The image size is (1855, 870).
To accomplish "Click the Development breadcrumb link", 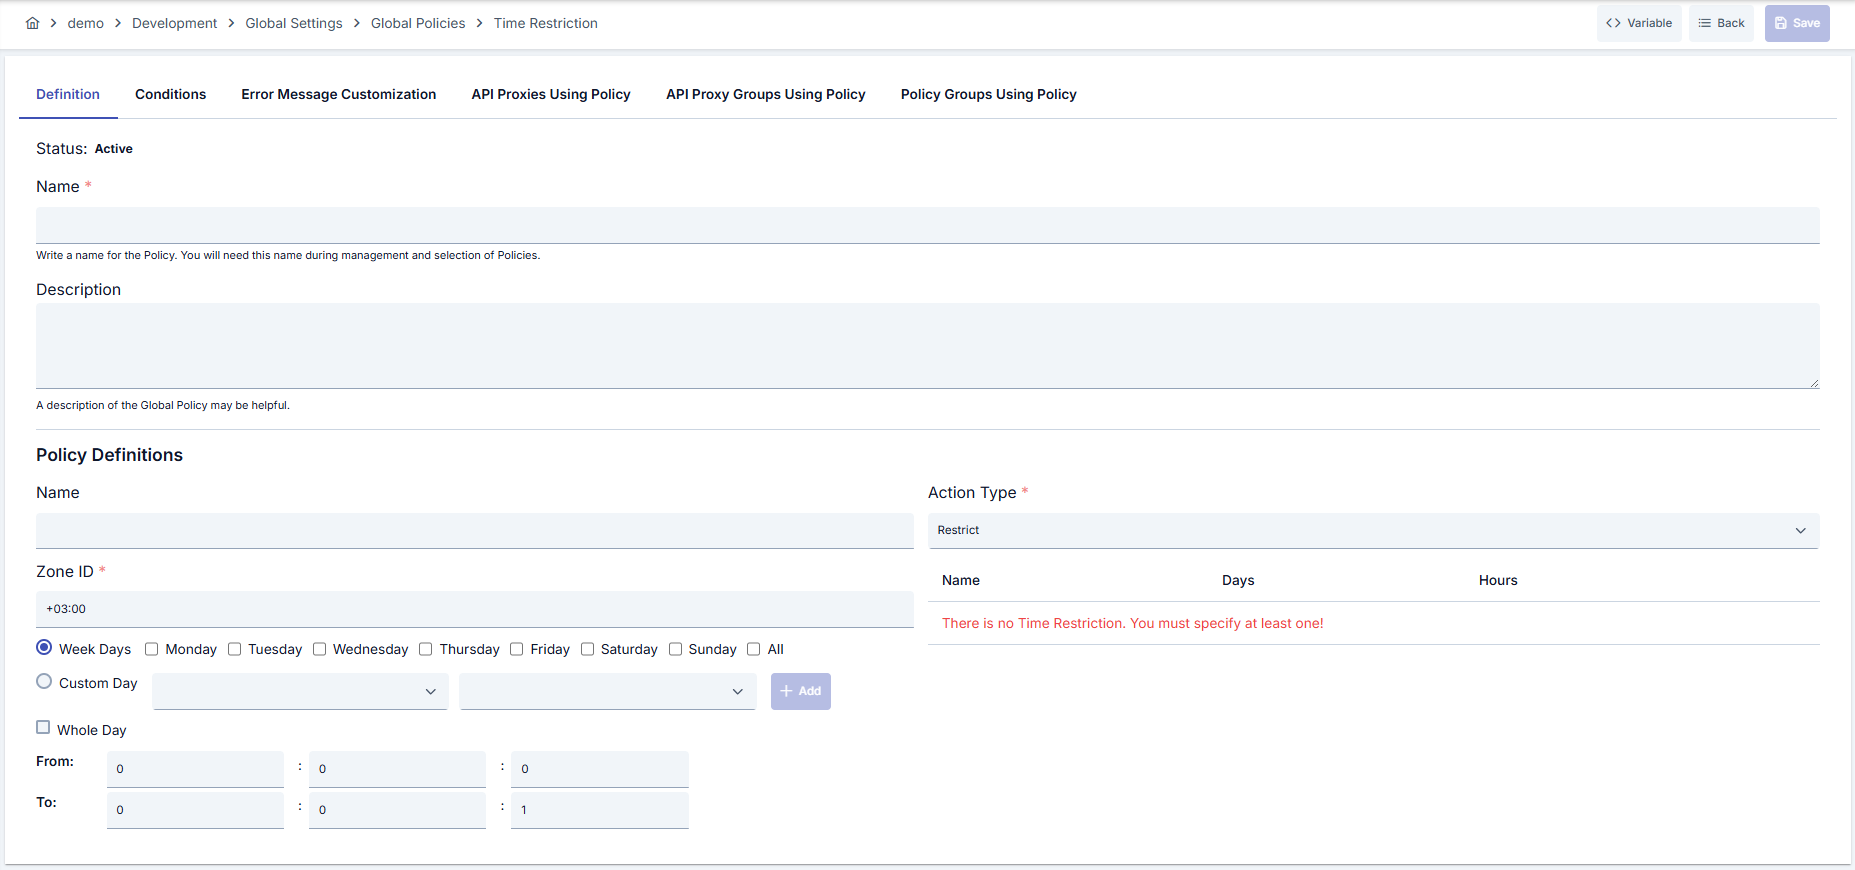I will pyautogui.click(x=174, y=23).
